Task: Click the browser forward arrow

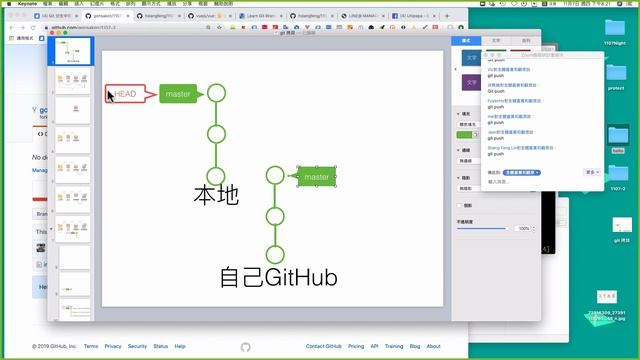Action: (22, 27)
